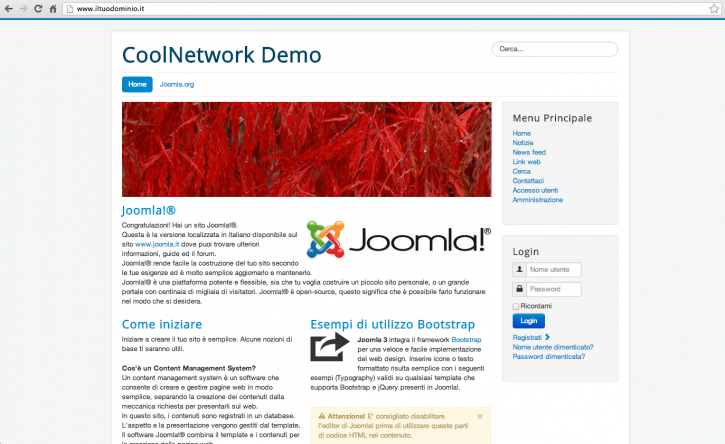Open the Come iniziare heading
The width and height of the screenshot is (725, 444).
coord(162,324)
